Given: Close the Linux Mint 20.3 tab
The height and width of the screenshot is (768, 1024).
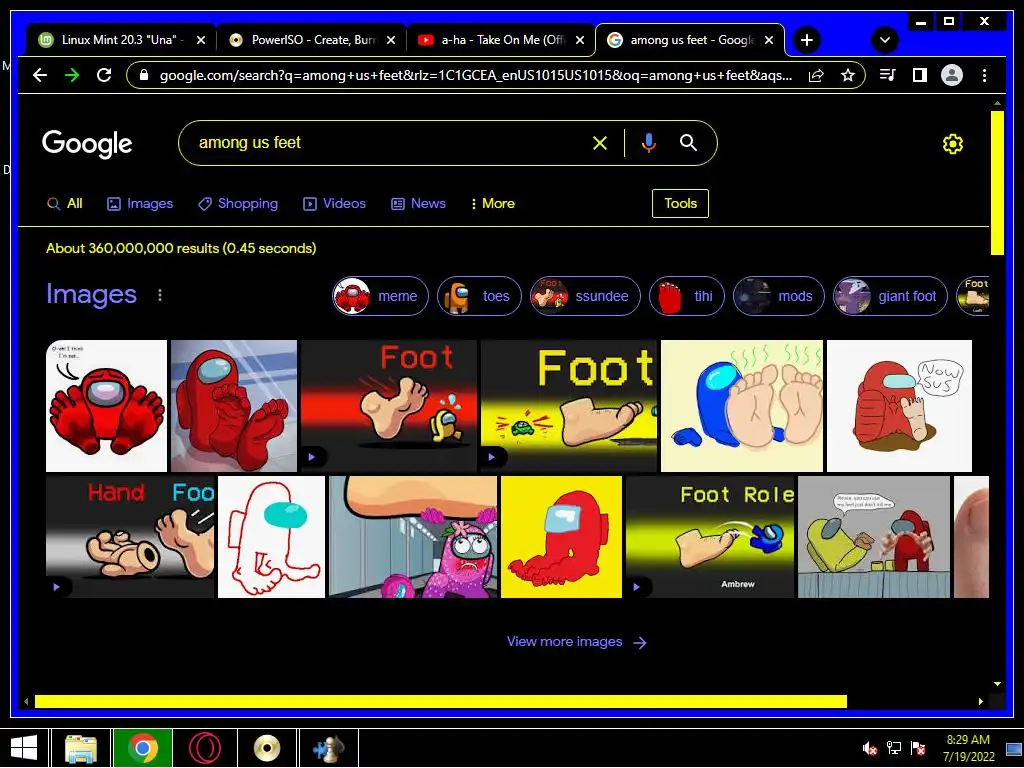Looking at the screenshot, I should (201, 40).
